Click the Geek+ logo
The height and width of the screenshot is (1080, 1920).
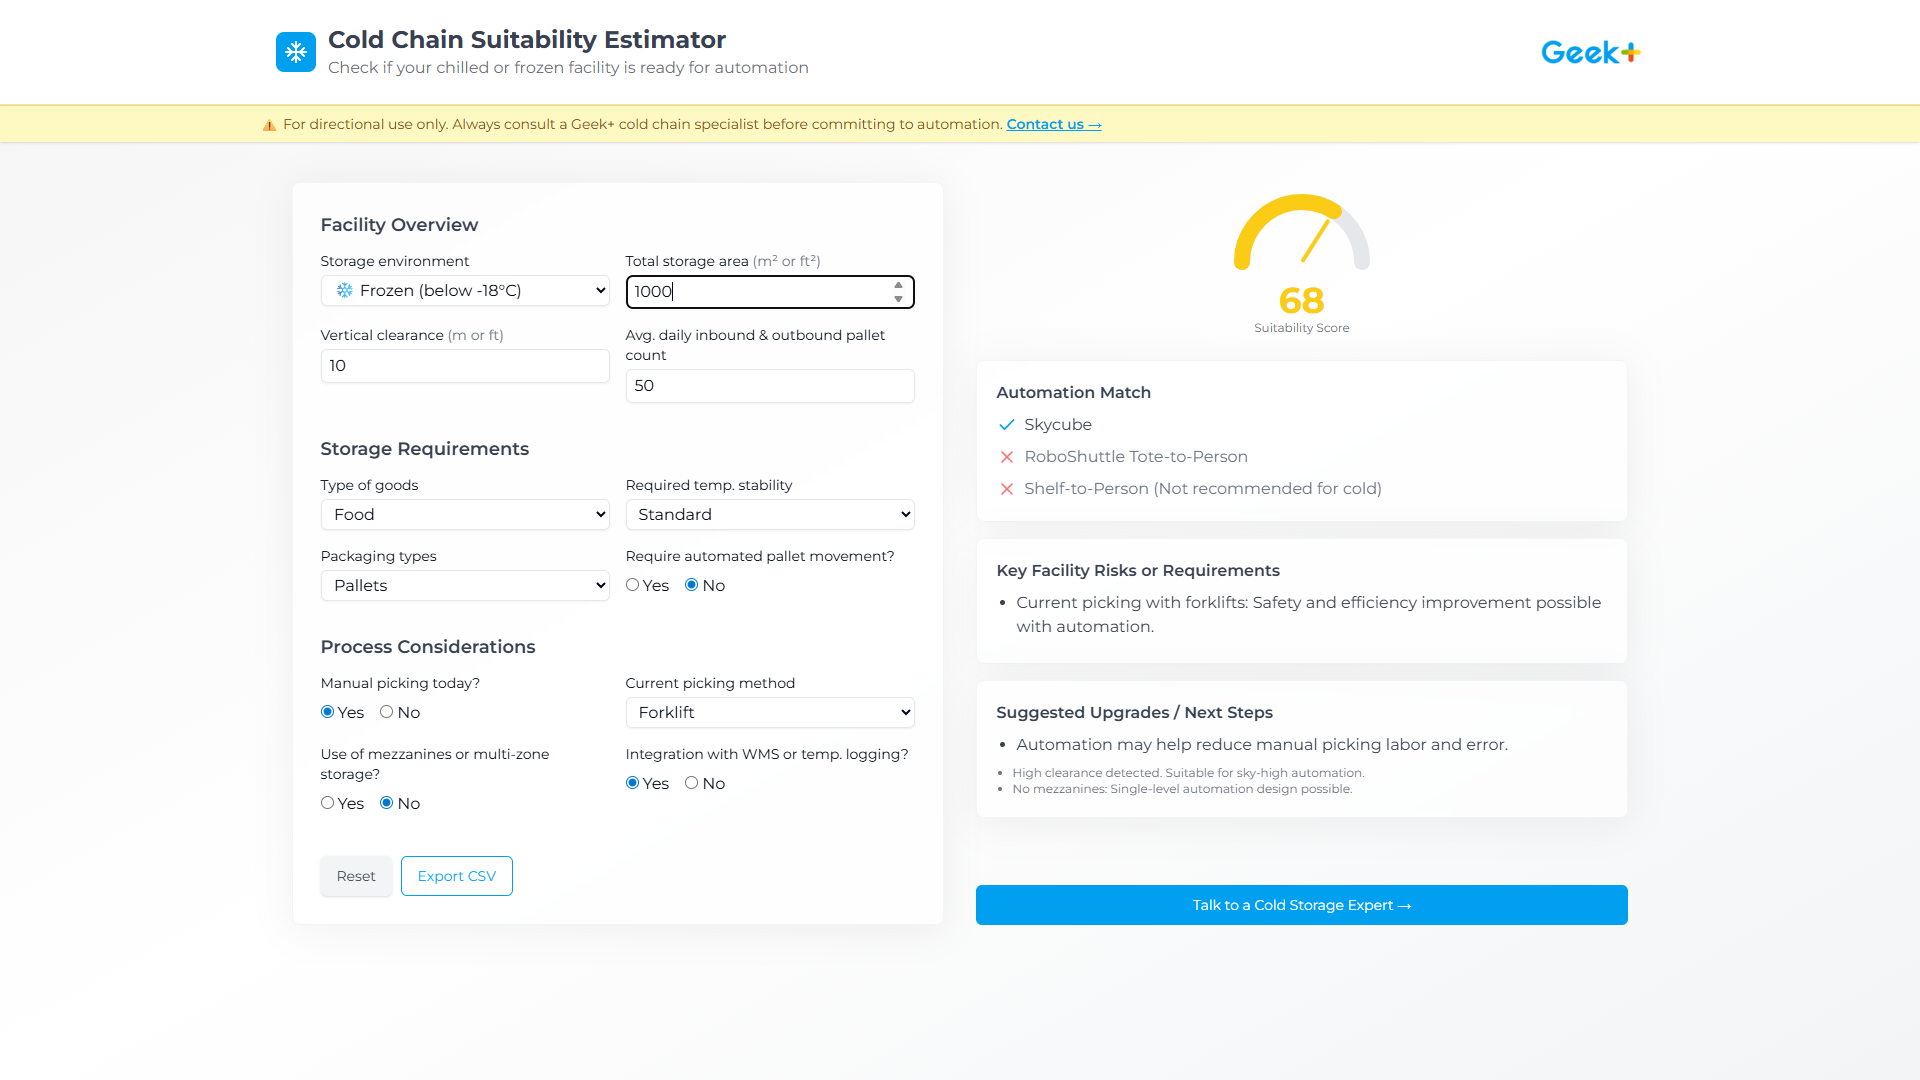click(x=1589, y=52)
